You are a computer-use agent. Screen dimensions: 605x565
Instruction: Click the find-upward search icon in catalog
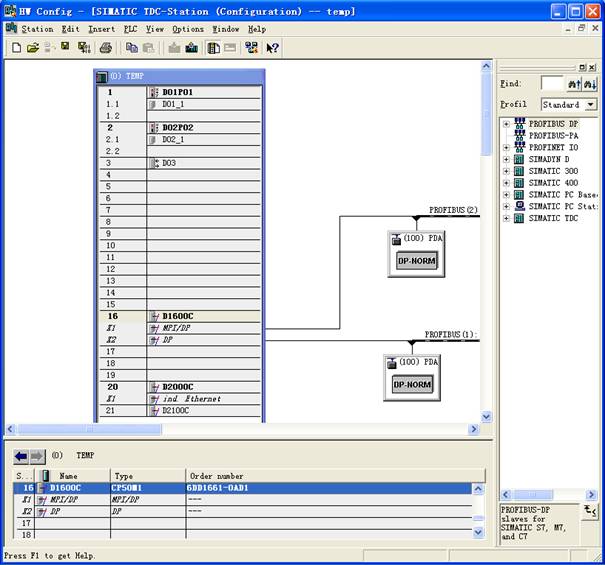pyautogui.click(x=575, y=84)
